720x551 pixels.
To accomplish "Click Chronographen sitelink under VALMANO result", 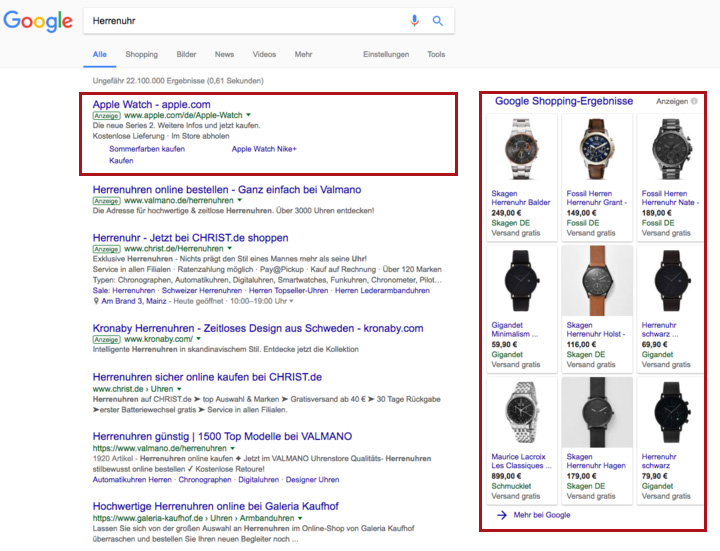I will tap(205, 480).
